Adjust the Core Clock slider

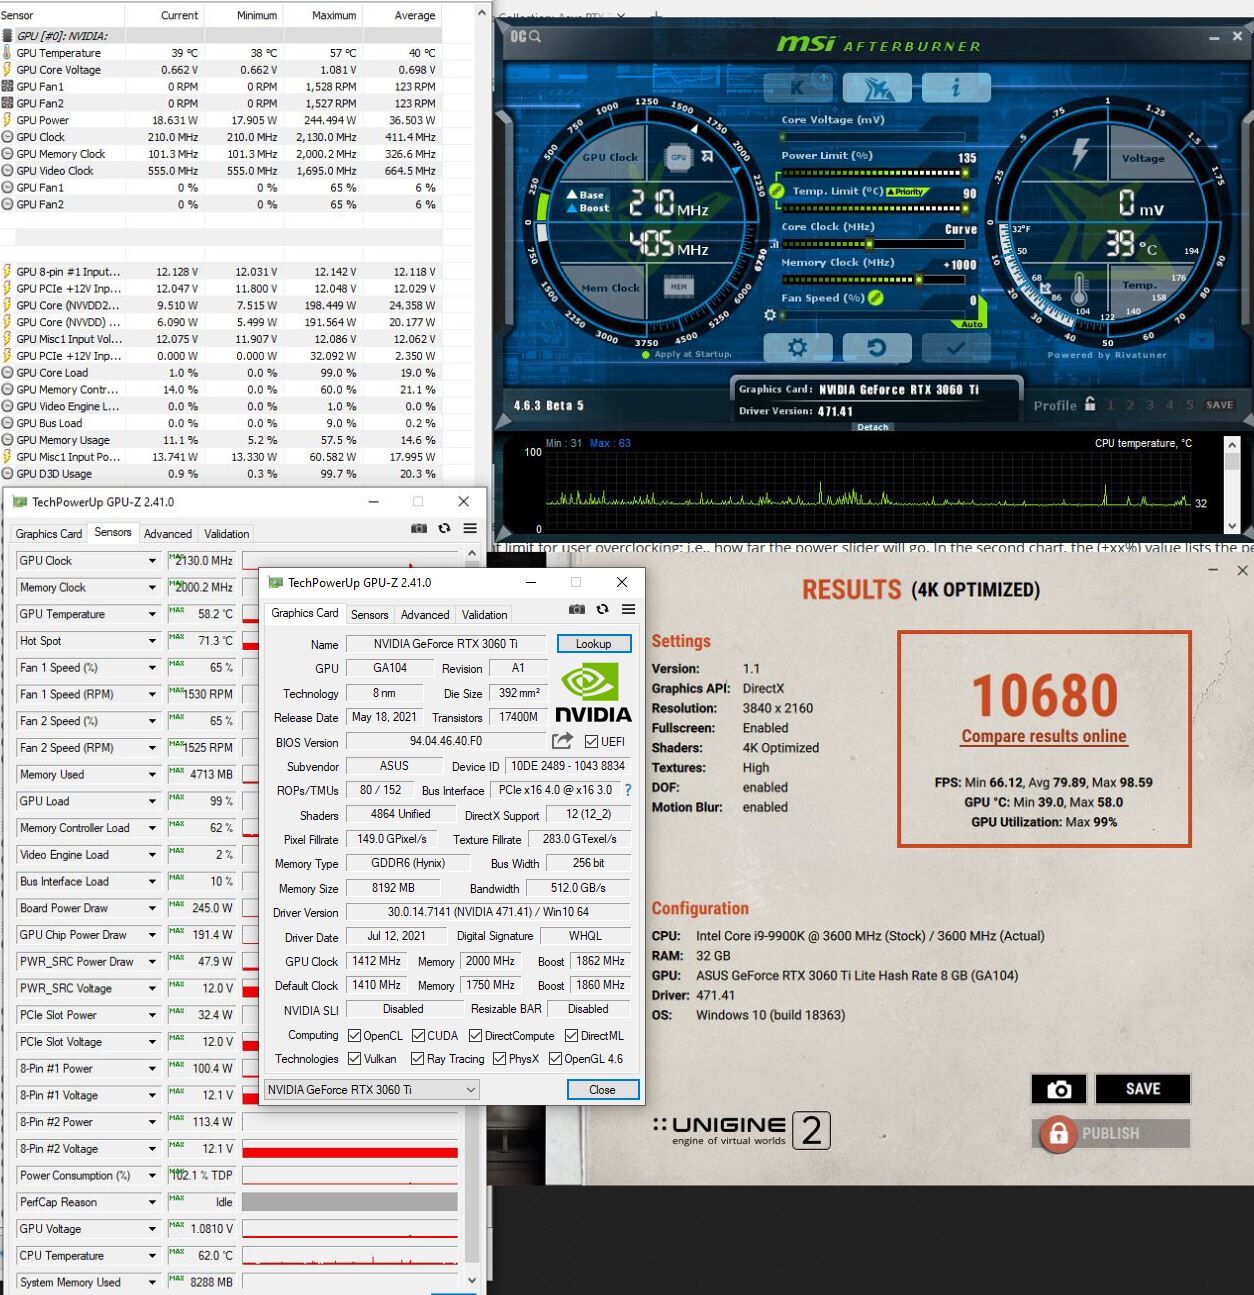pyautogui.click(x=873, y=244)
